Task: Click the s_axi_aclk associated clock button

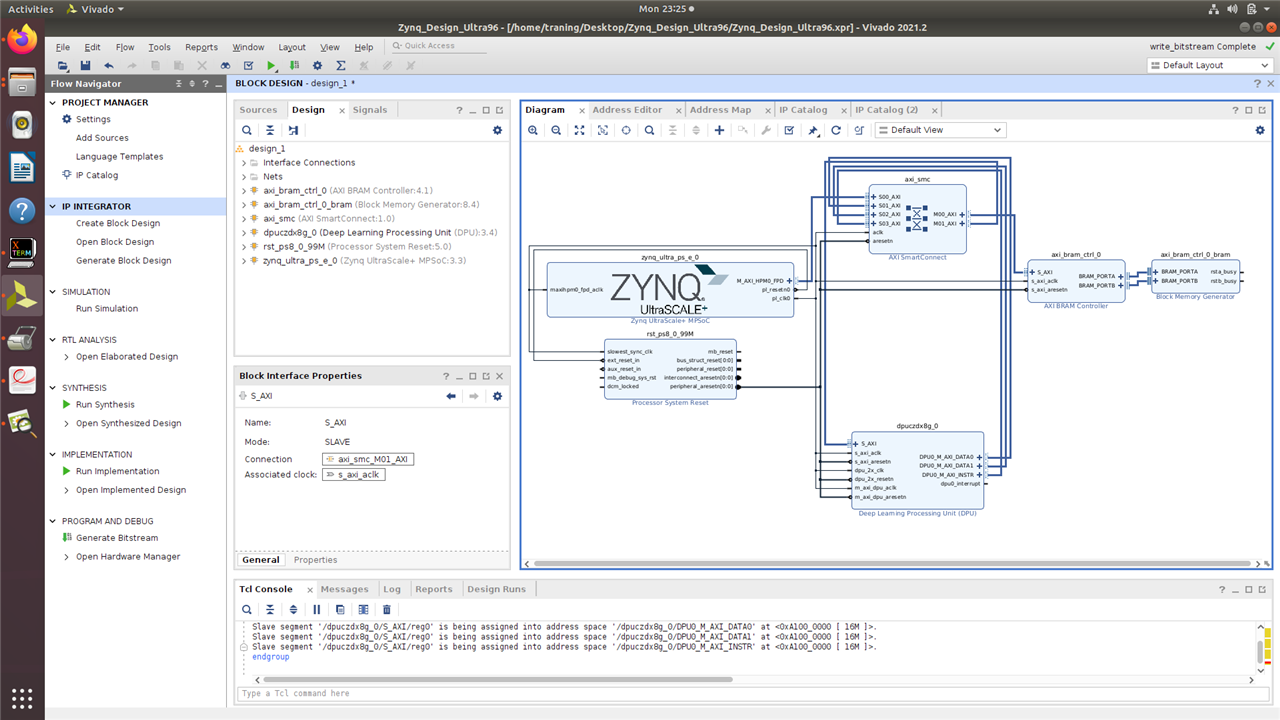Action: point(353,475)
